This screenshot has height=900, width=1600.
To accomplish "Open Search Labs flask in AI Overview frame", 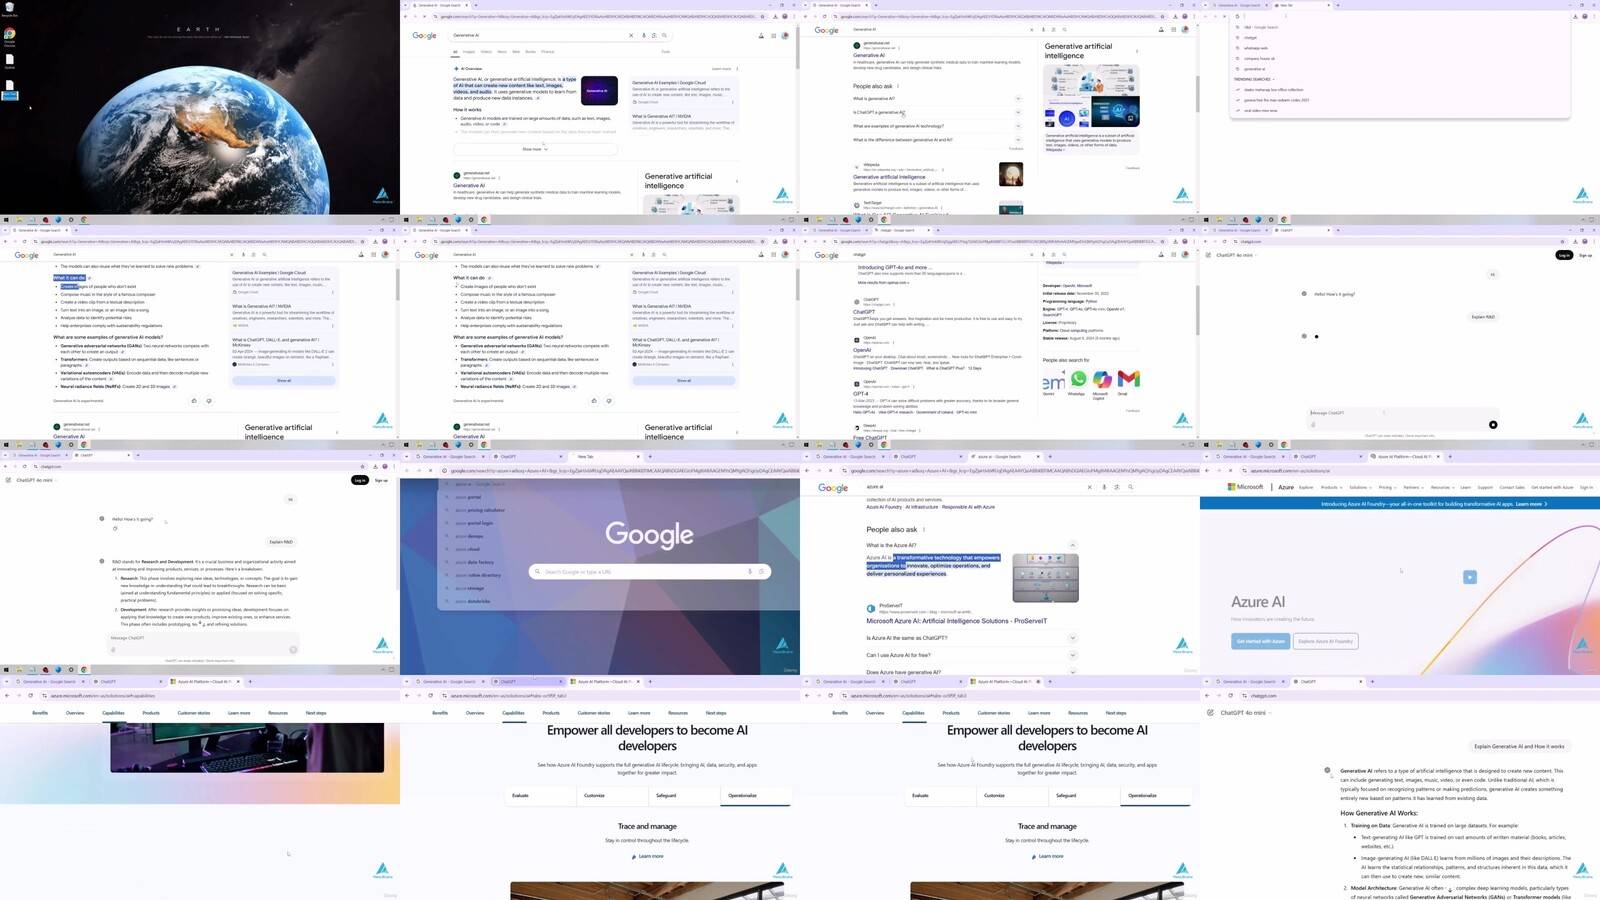I will click(761, 35).
